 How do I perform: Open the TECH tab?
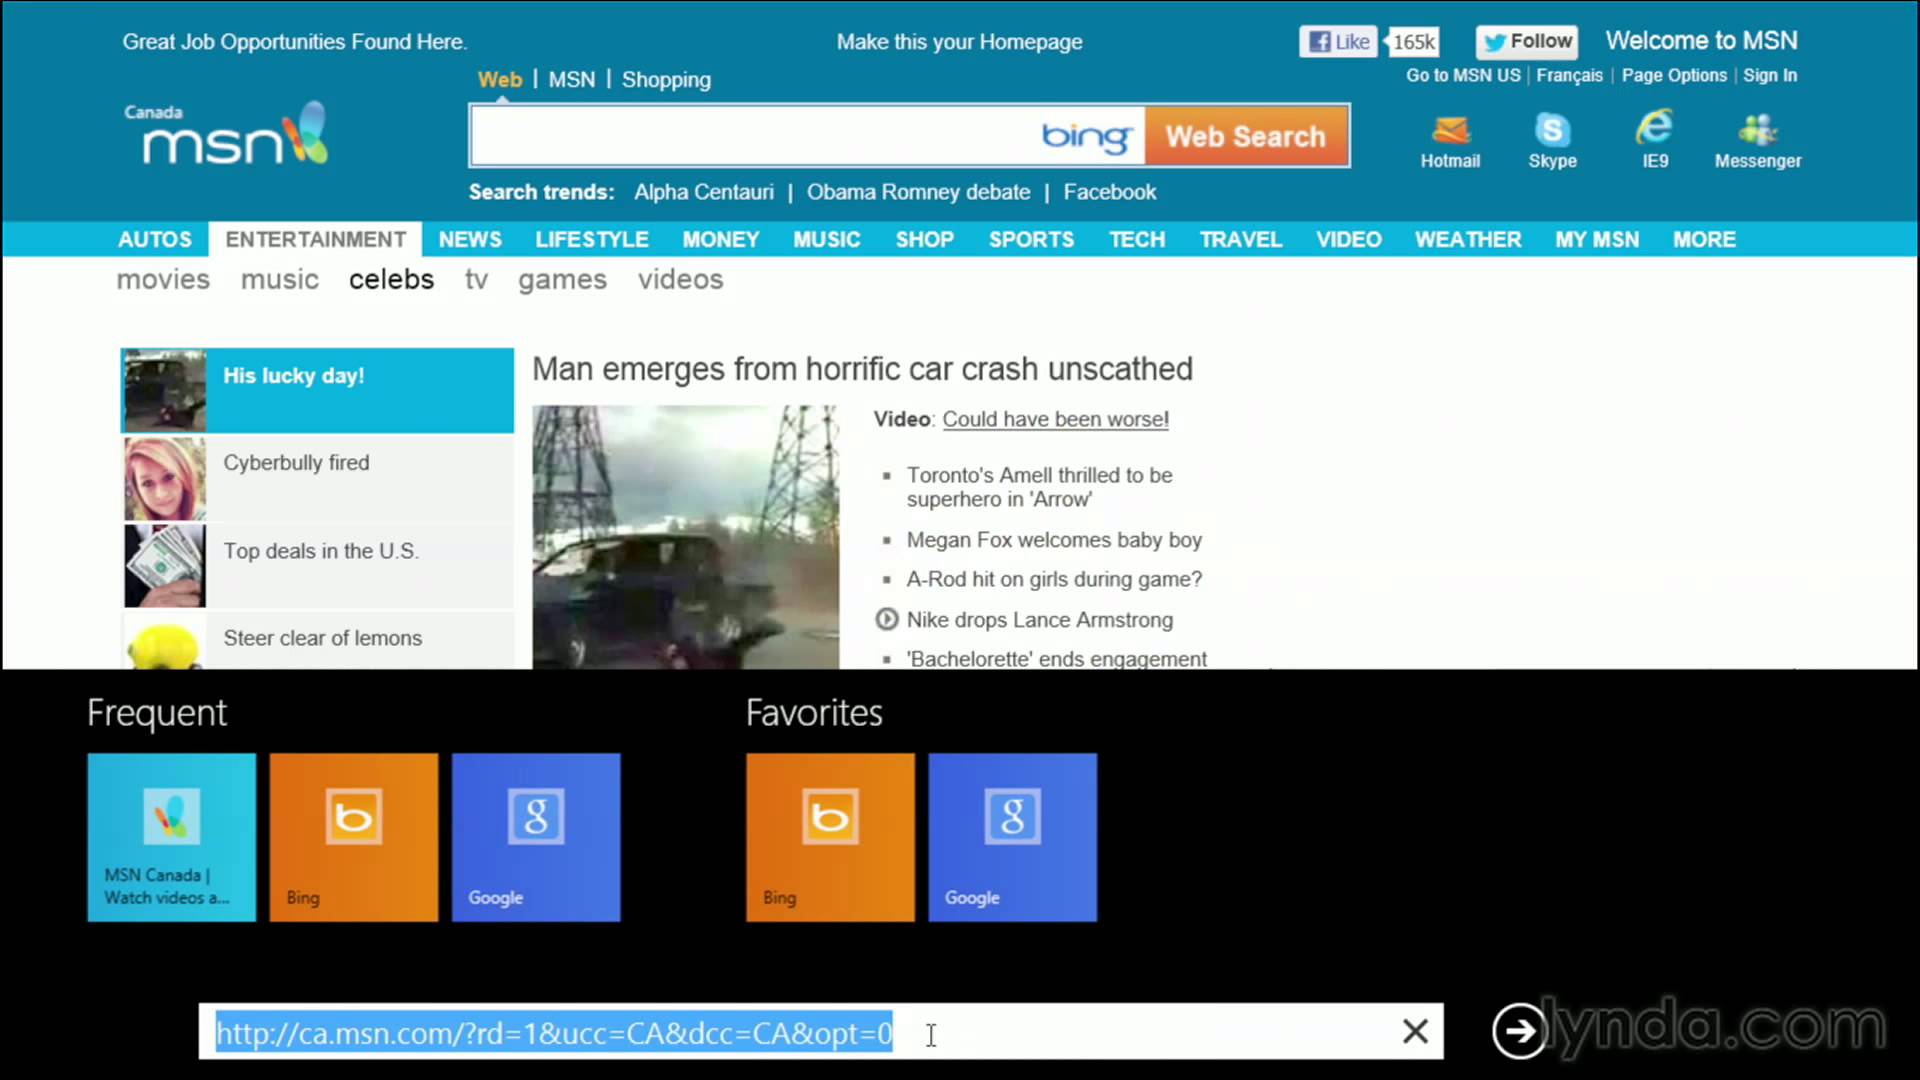pos(1137,240)
